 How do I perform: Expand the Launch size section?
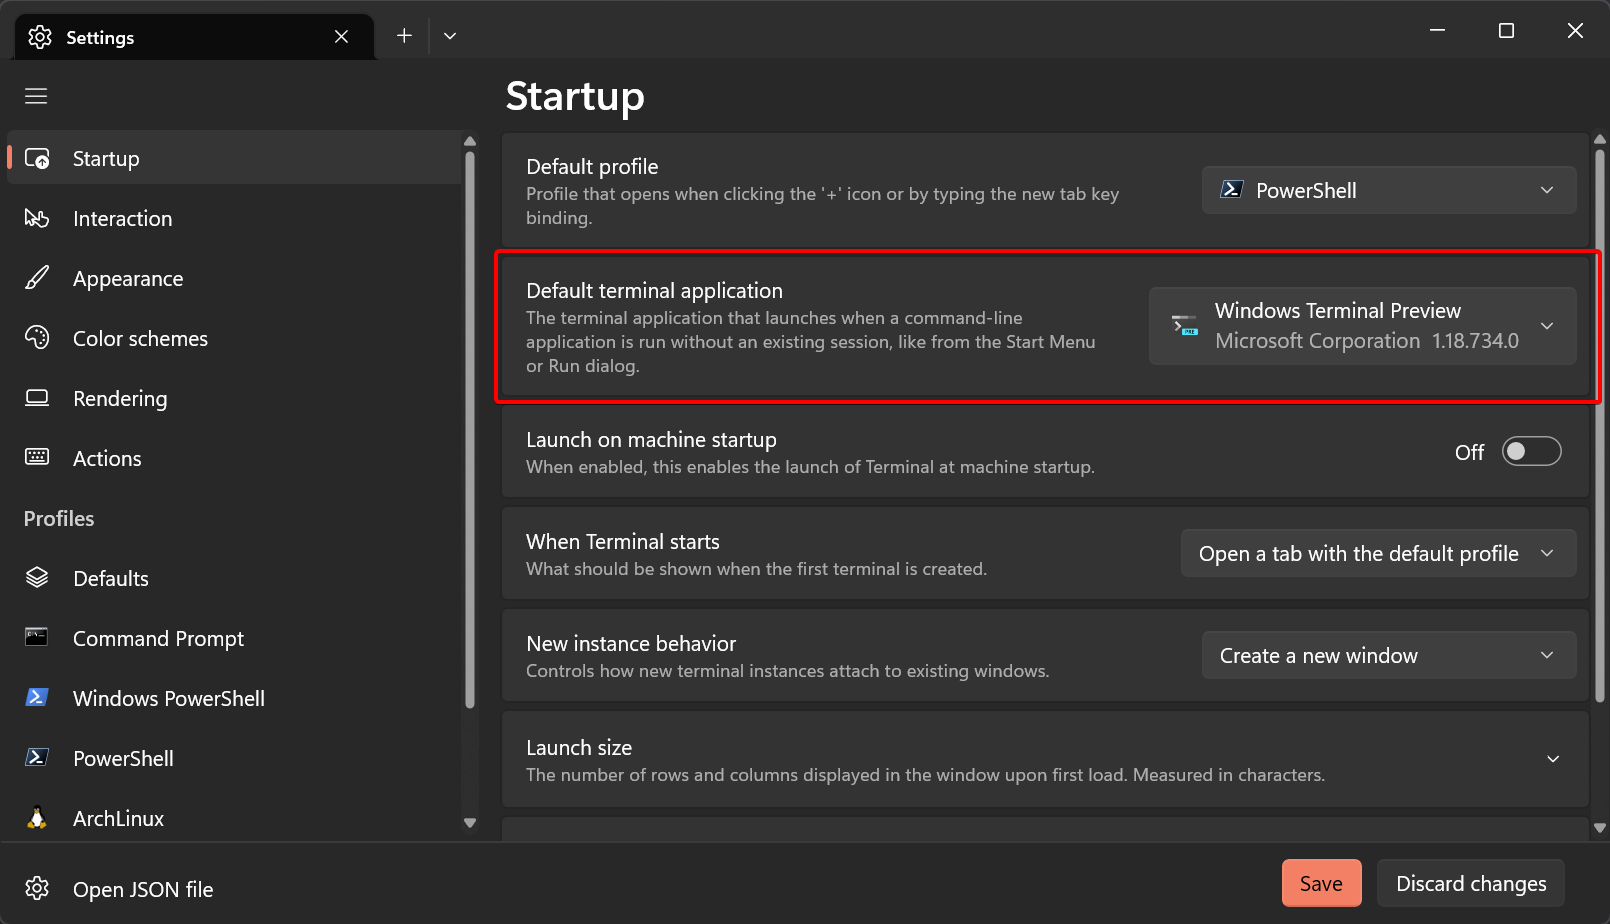click(x=1552, y=758)
